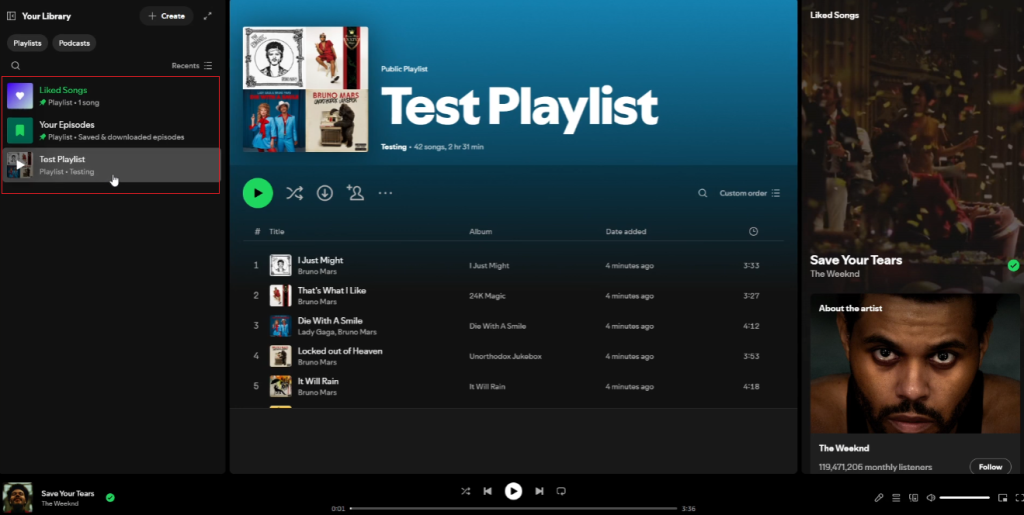
Task: Select the It Will Rain track title
Action: (318, 381)
